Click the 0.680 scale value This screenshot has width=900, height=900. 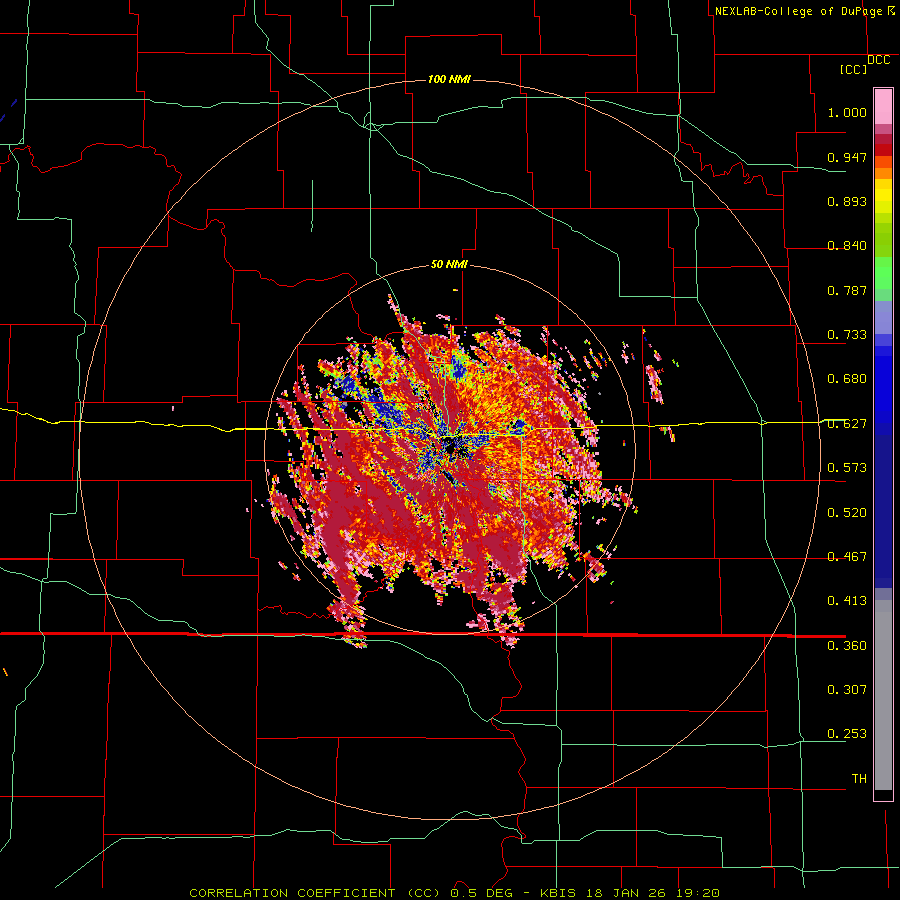[x=847, y=379]
